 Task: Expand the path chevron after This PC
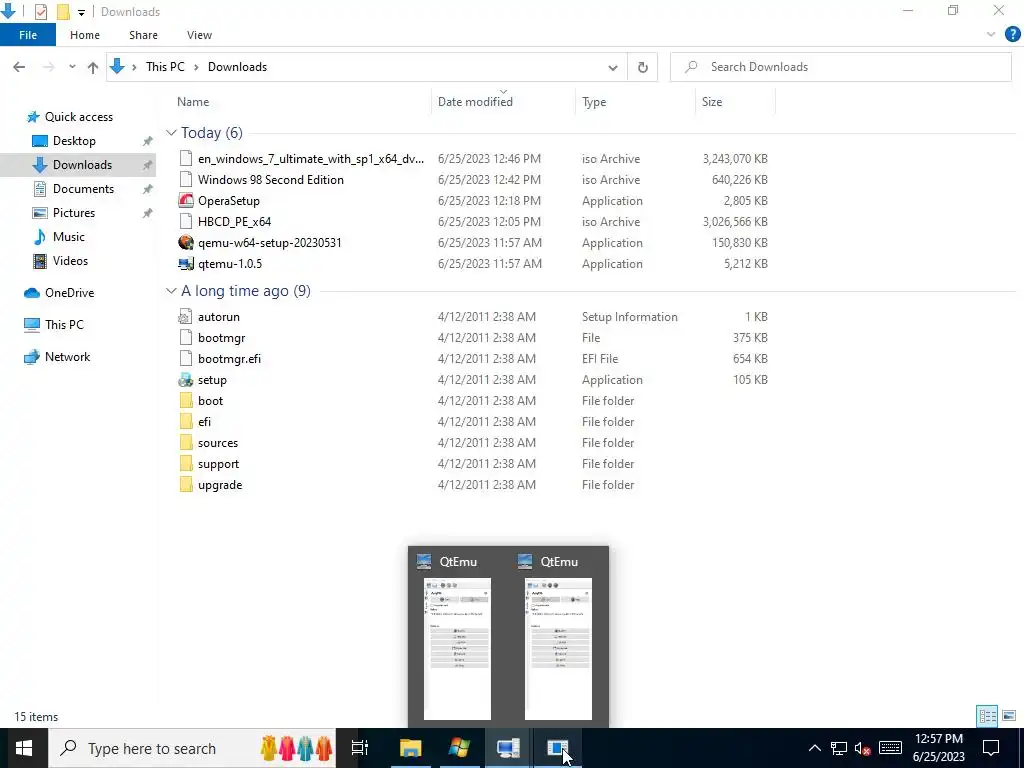tap(196, 67)
